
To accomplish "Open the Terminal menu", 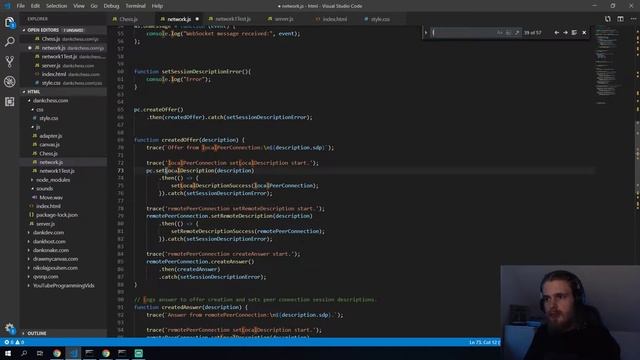I will 136,6.
